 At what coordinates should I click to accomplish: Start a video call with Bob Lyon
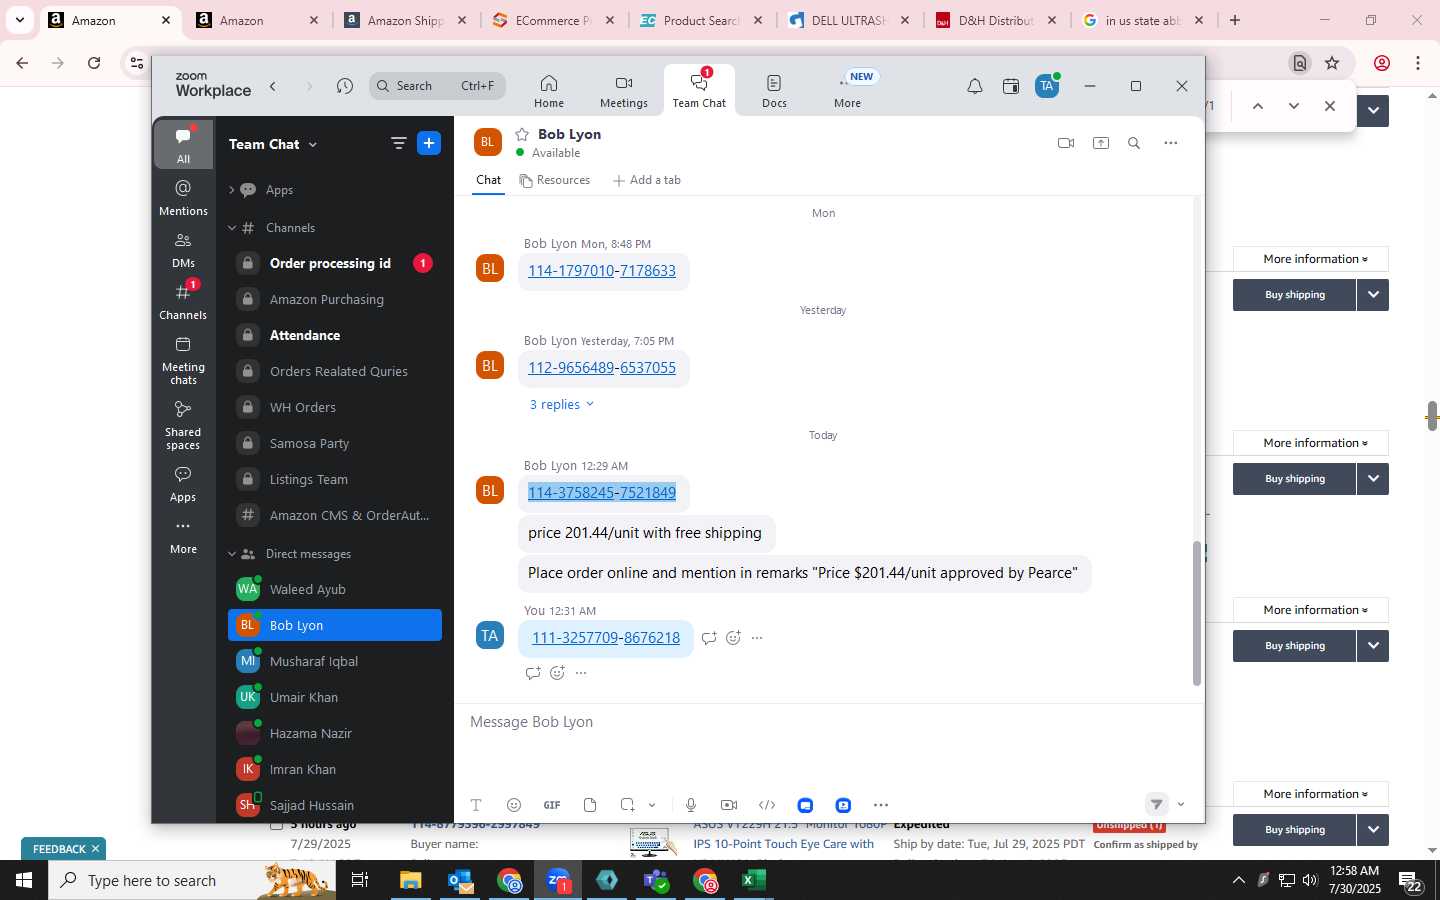pyautogui.click(x=1066, y=143)
